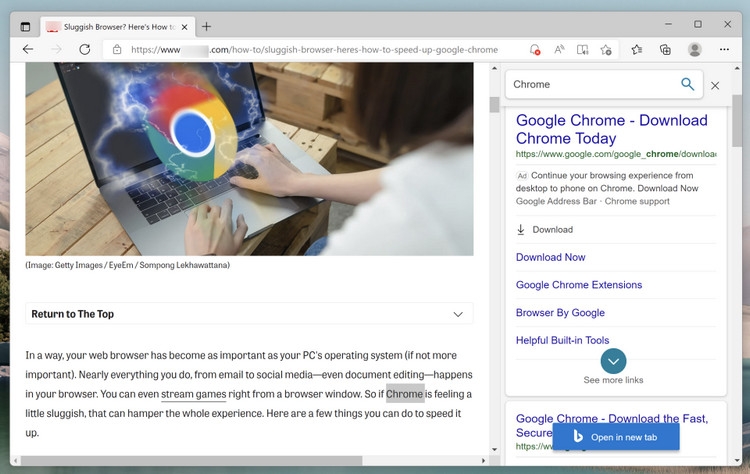The width and height of the screenshot is (750, 474).
Task: Open the Google Chrome Extensions link
Action: [x=578, y=285]
